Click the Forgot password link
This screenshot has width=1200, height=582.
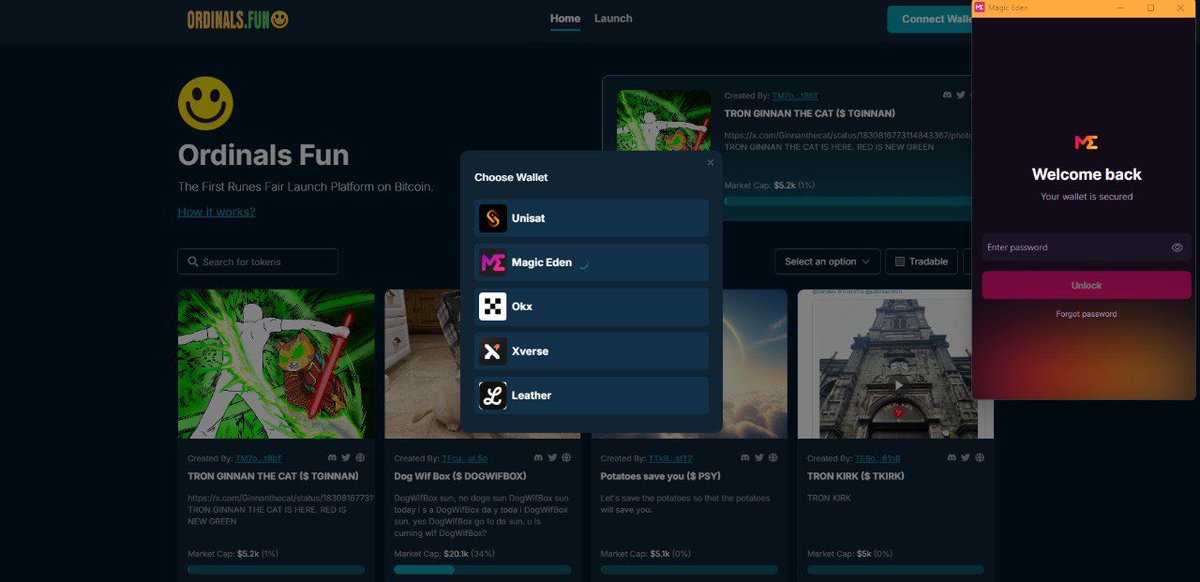coord(1086,314)
